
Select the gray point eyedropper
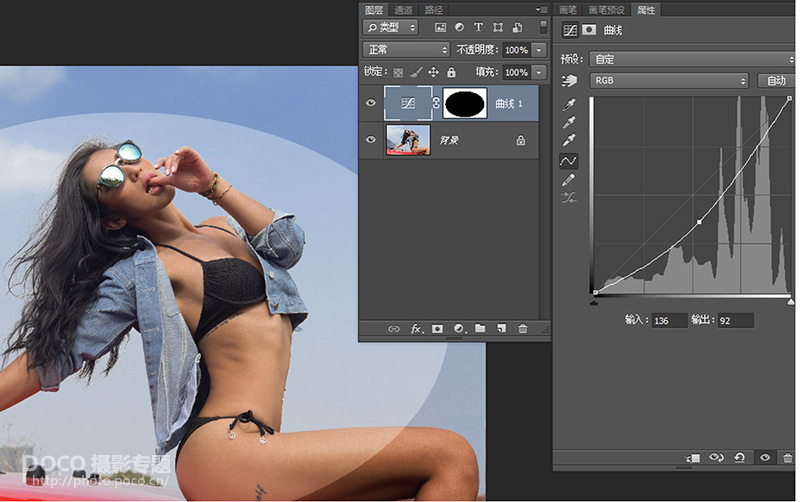click(569, 122)
